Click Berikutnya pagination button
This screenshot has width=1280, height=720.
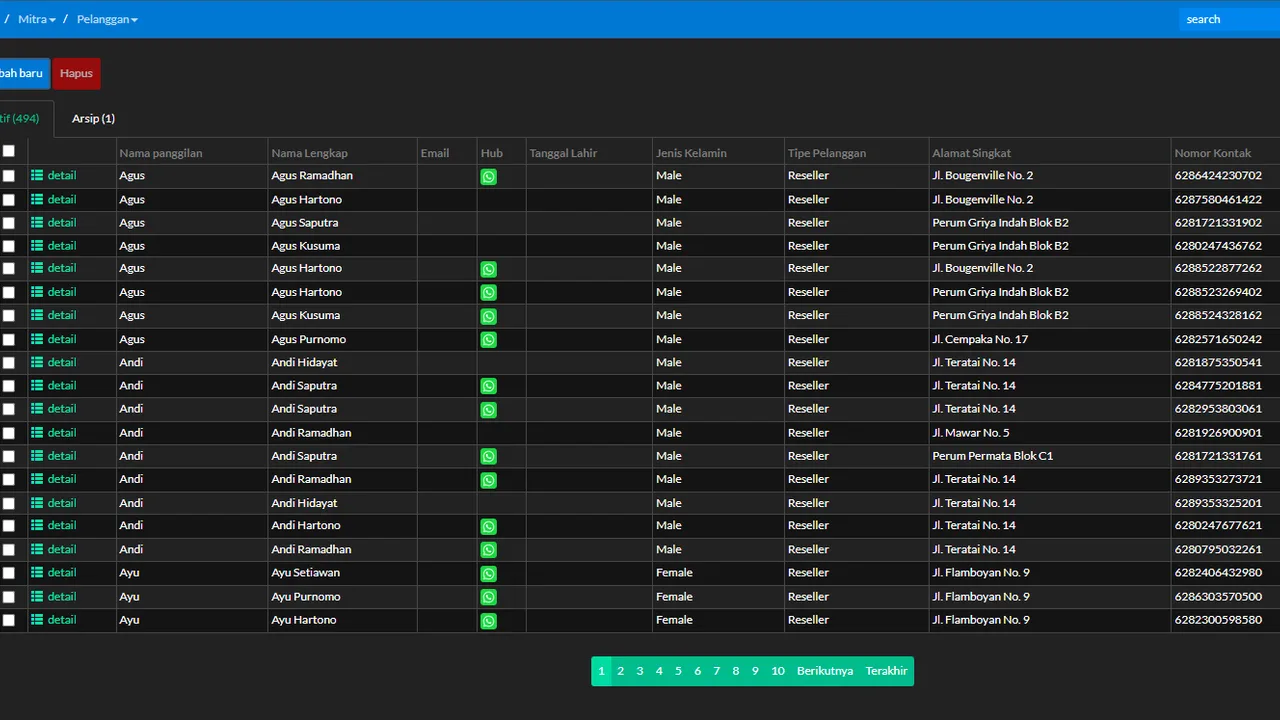825,671
